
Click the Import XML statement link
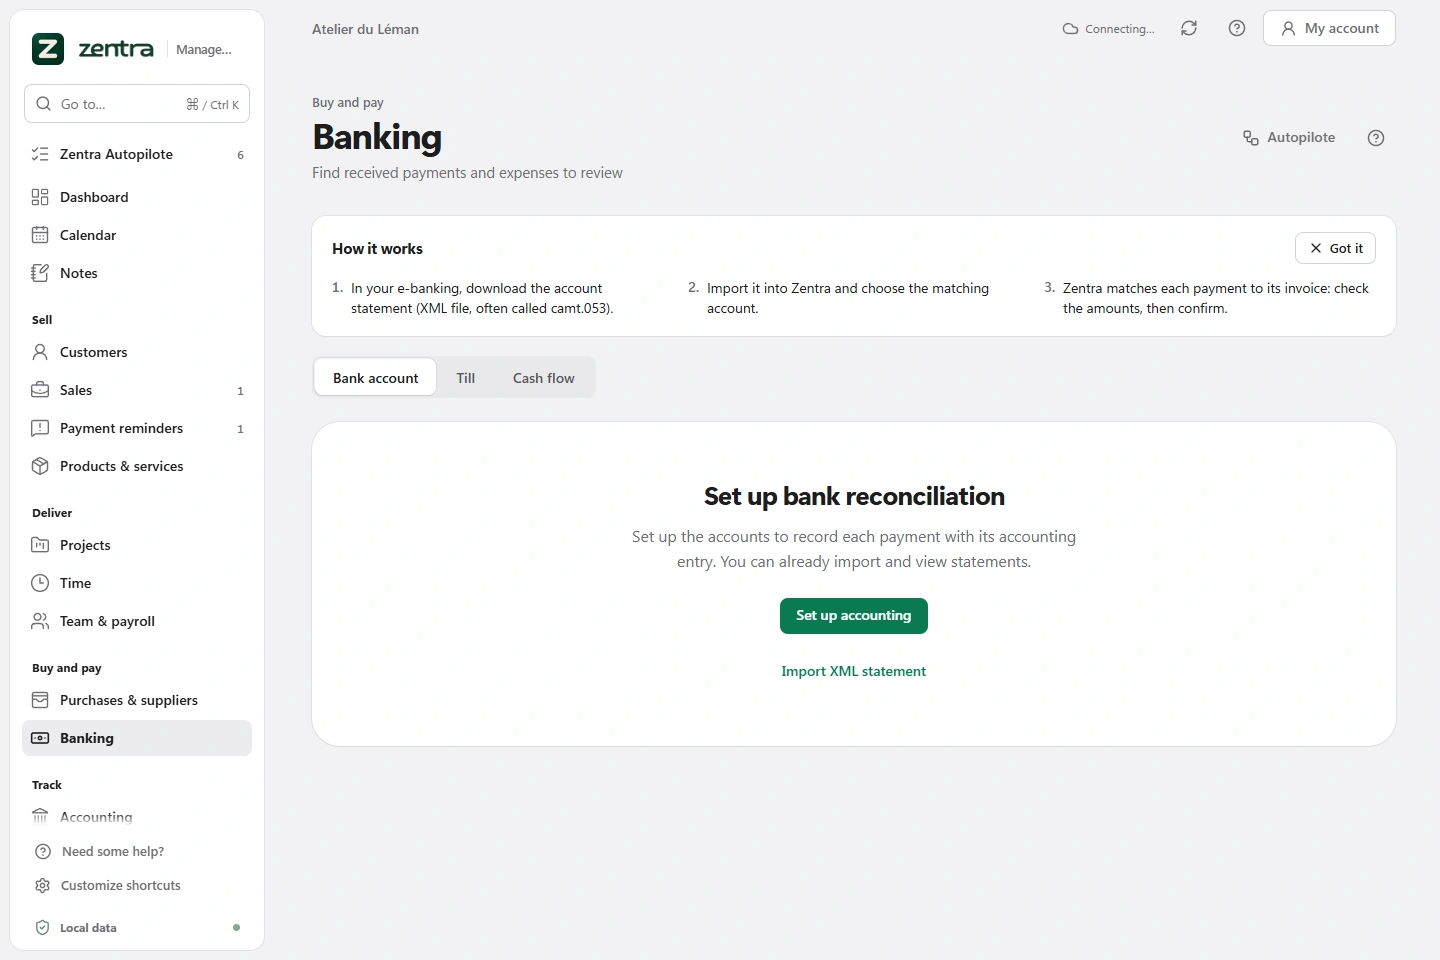pyautogui.click(x=854, y=672)
